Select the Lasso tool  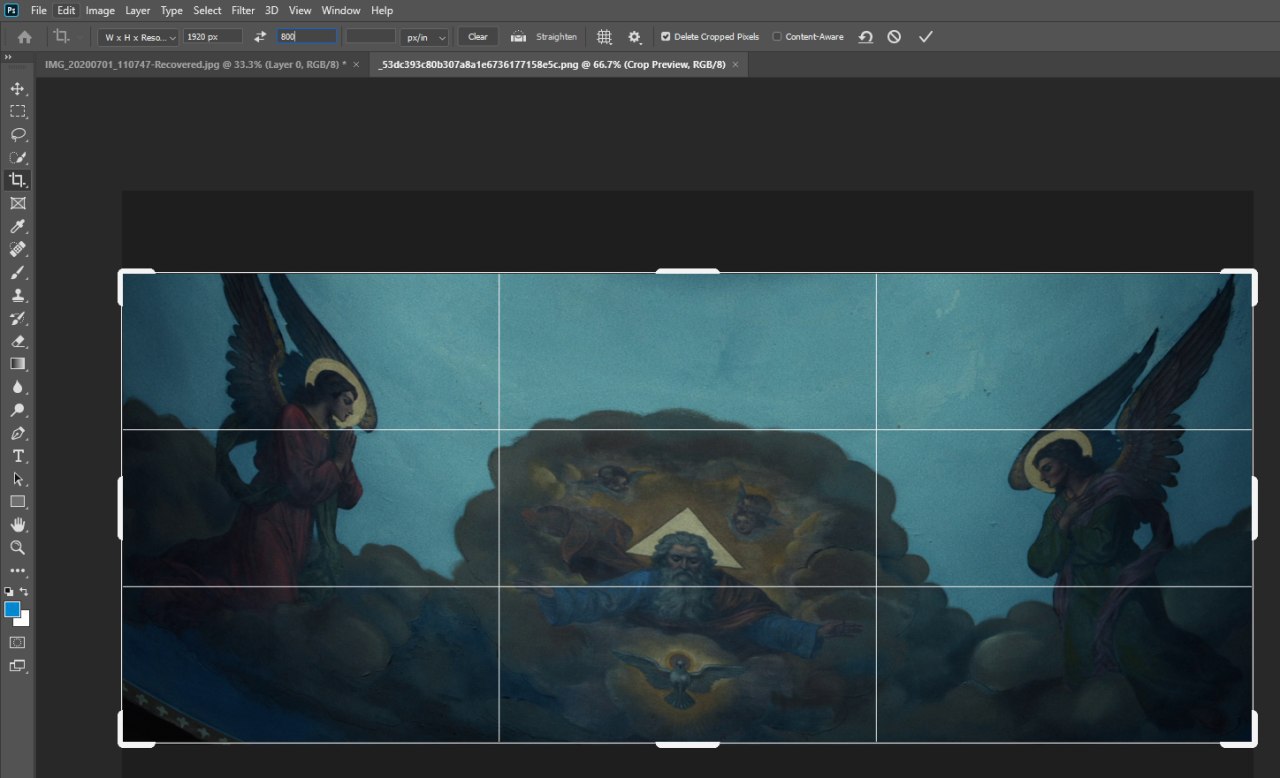pos(17,134)
